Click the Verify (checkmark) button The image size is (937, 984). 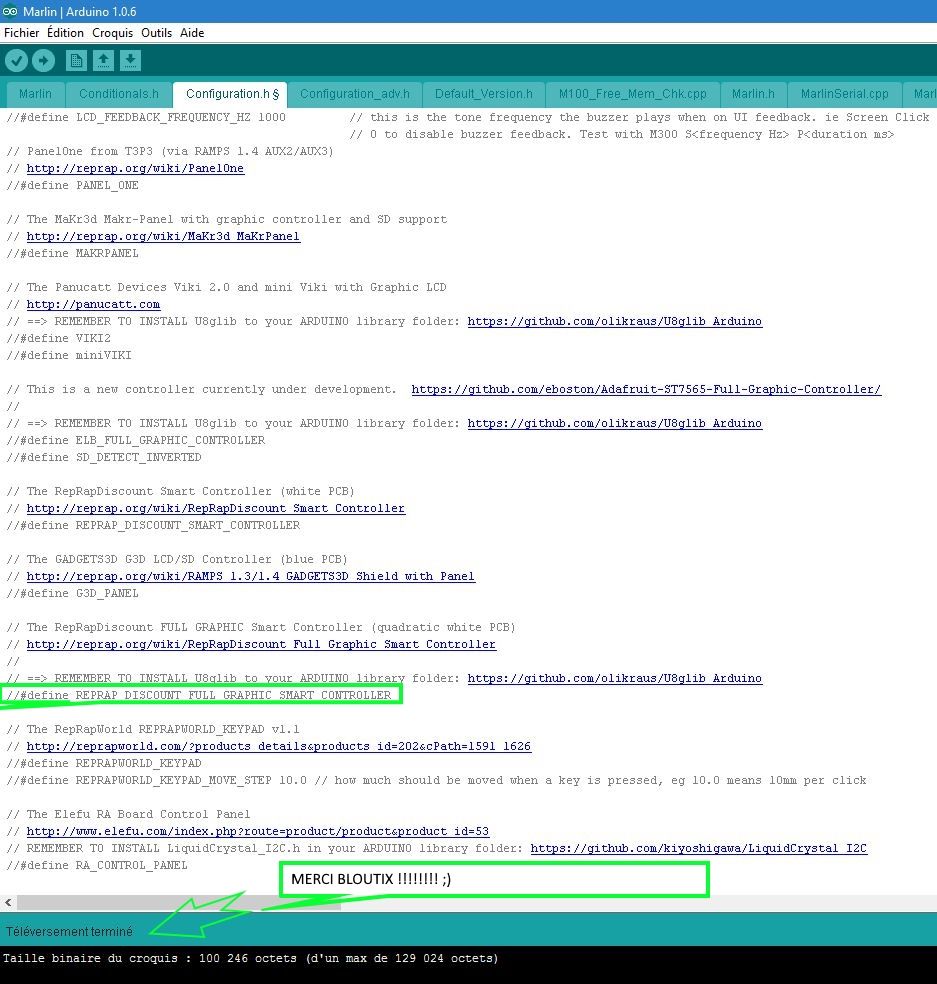[x=16, y=61]
